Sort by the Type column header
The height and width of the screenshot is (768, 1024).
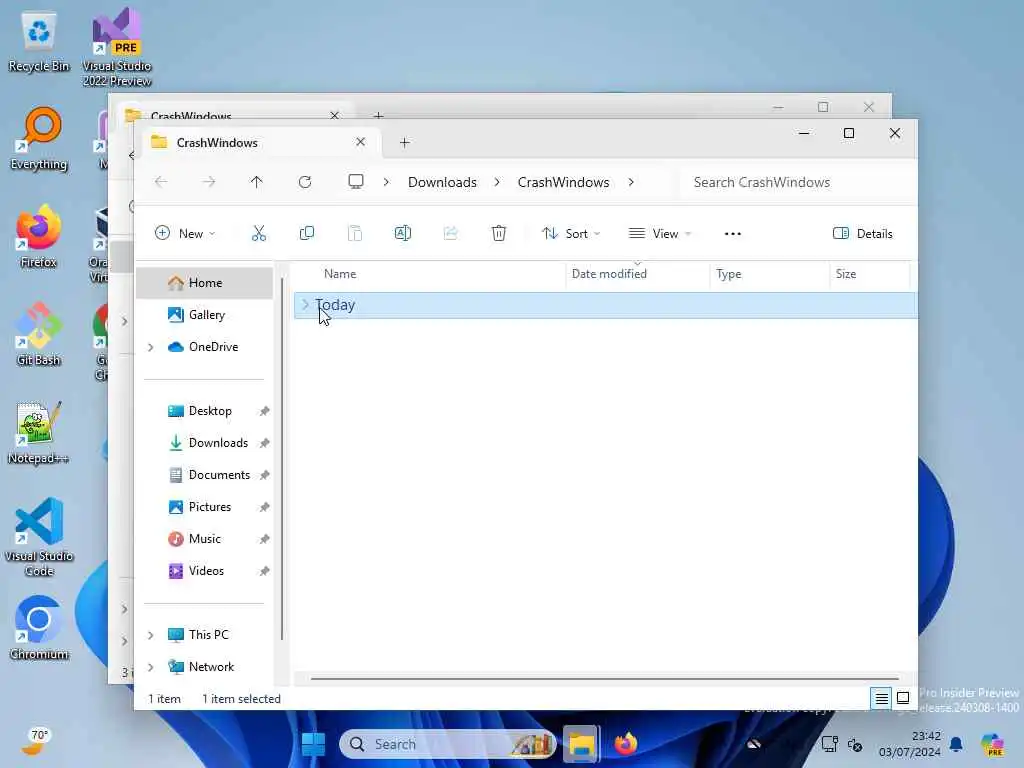[x=770, y=274]
